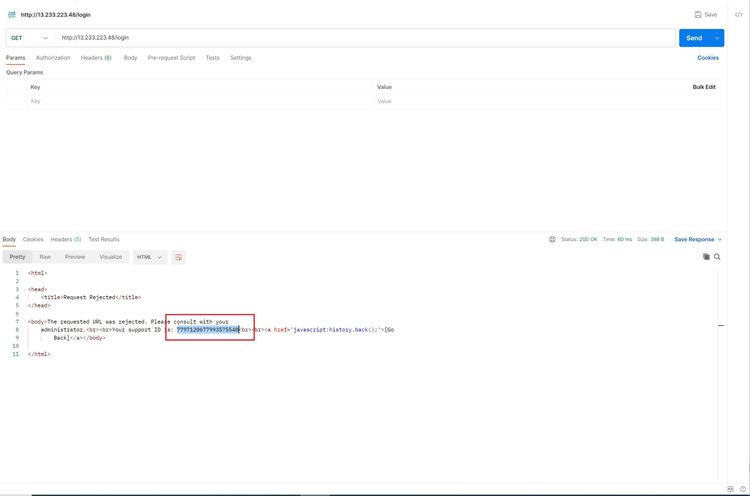Image resolution: width=750 pixels, height=496 pixels.
Task: Toggle the wrap lines icon
Action: [178, 257]
